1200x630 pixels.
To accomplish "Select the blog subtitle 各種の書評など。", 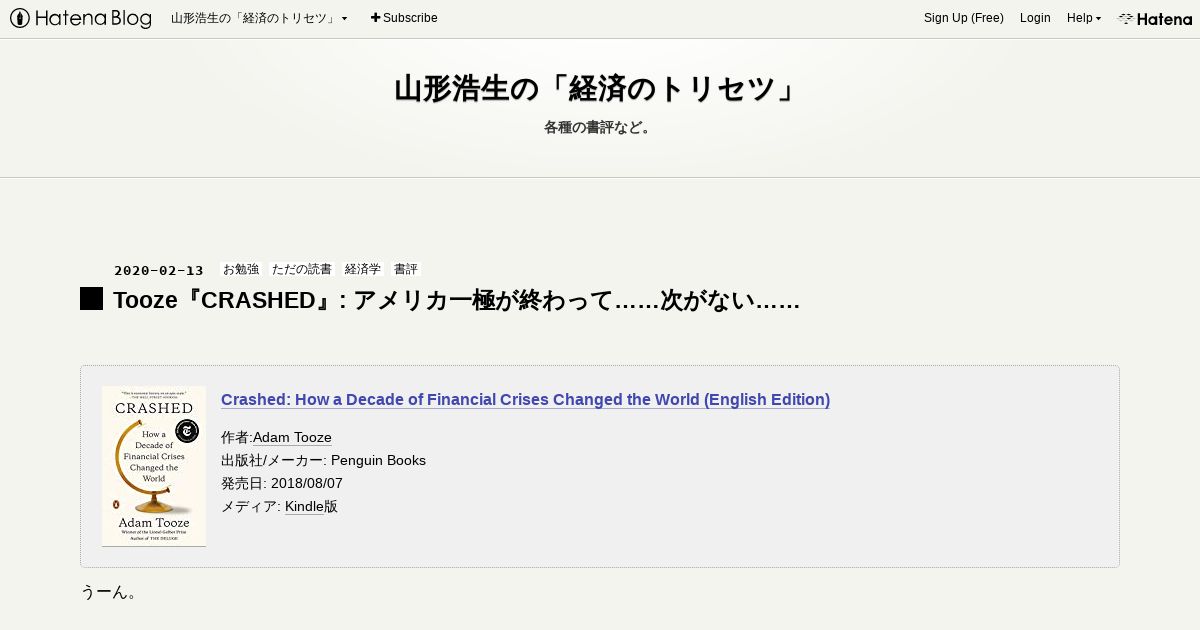I will tap(599, 127).
